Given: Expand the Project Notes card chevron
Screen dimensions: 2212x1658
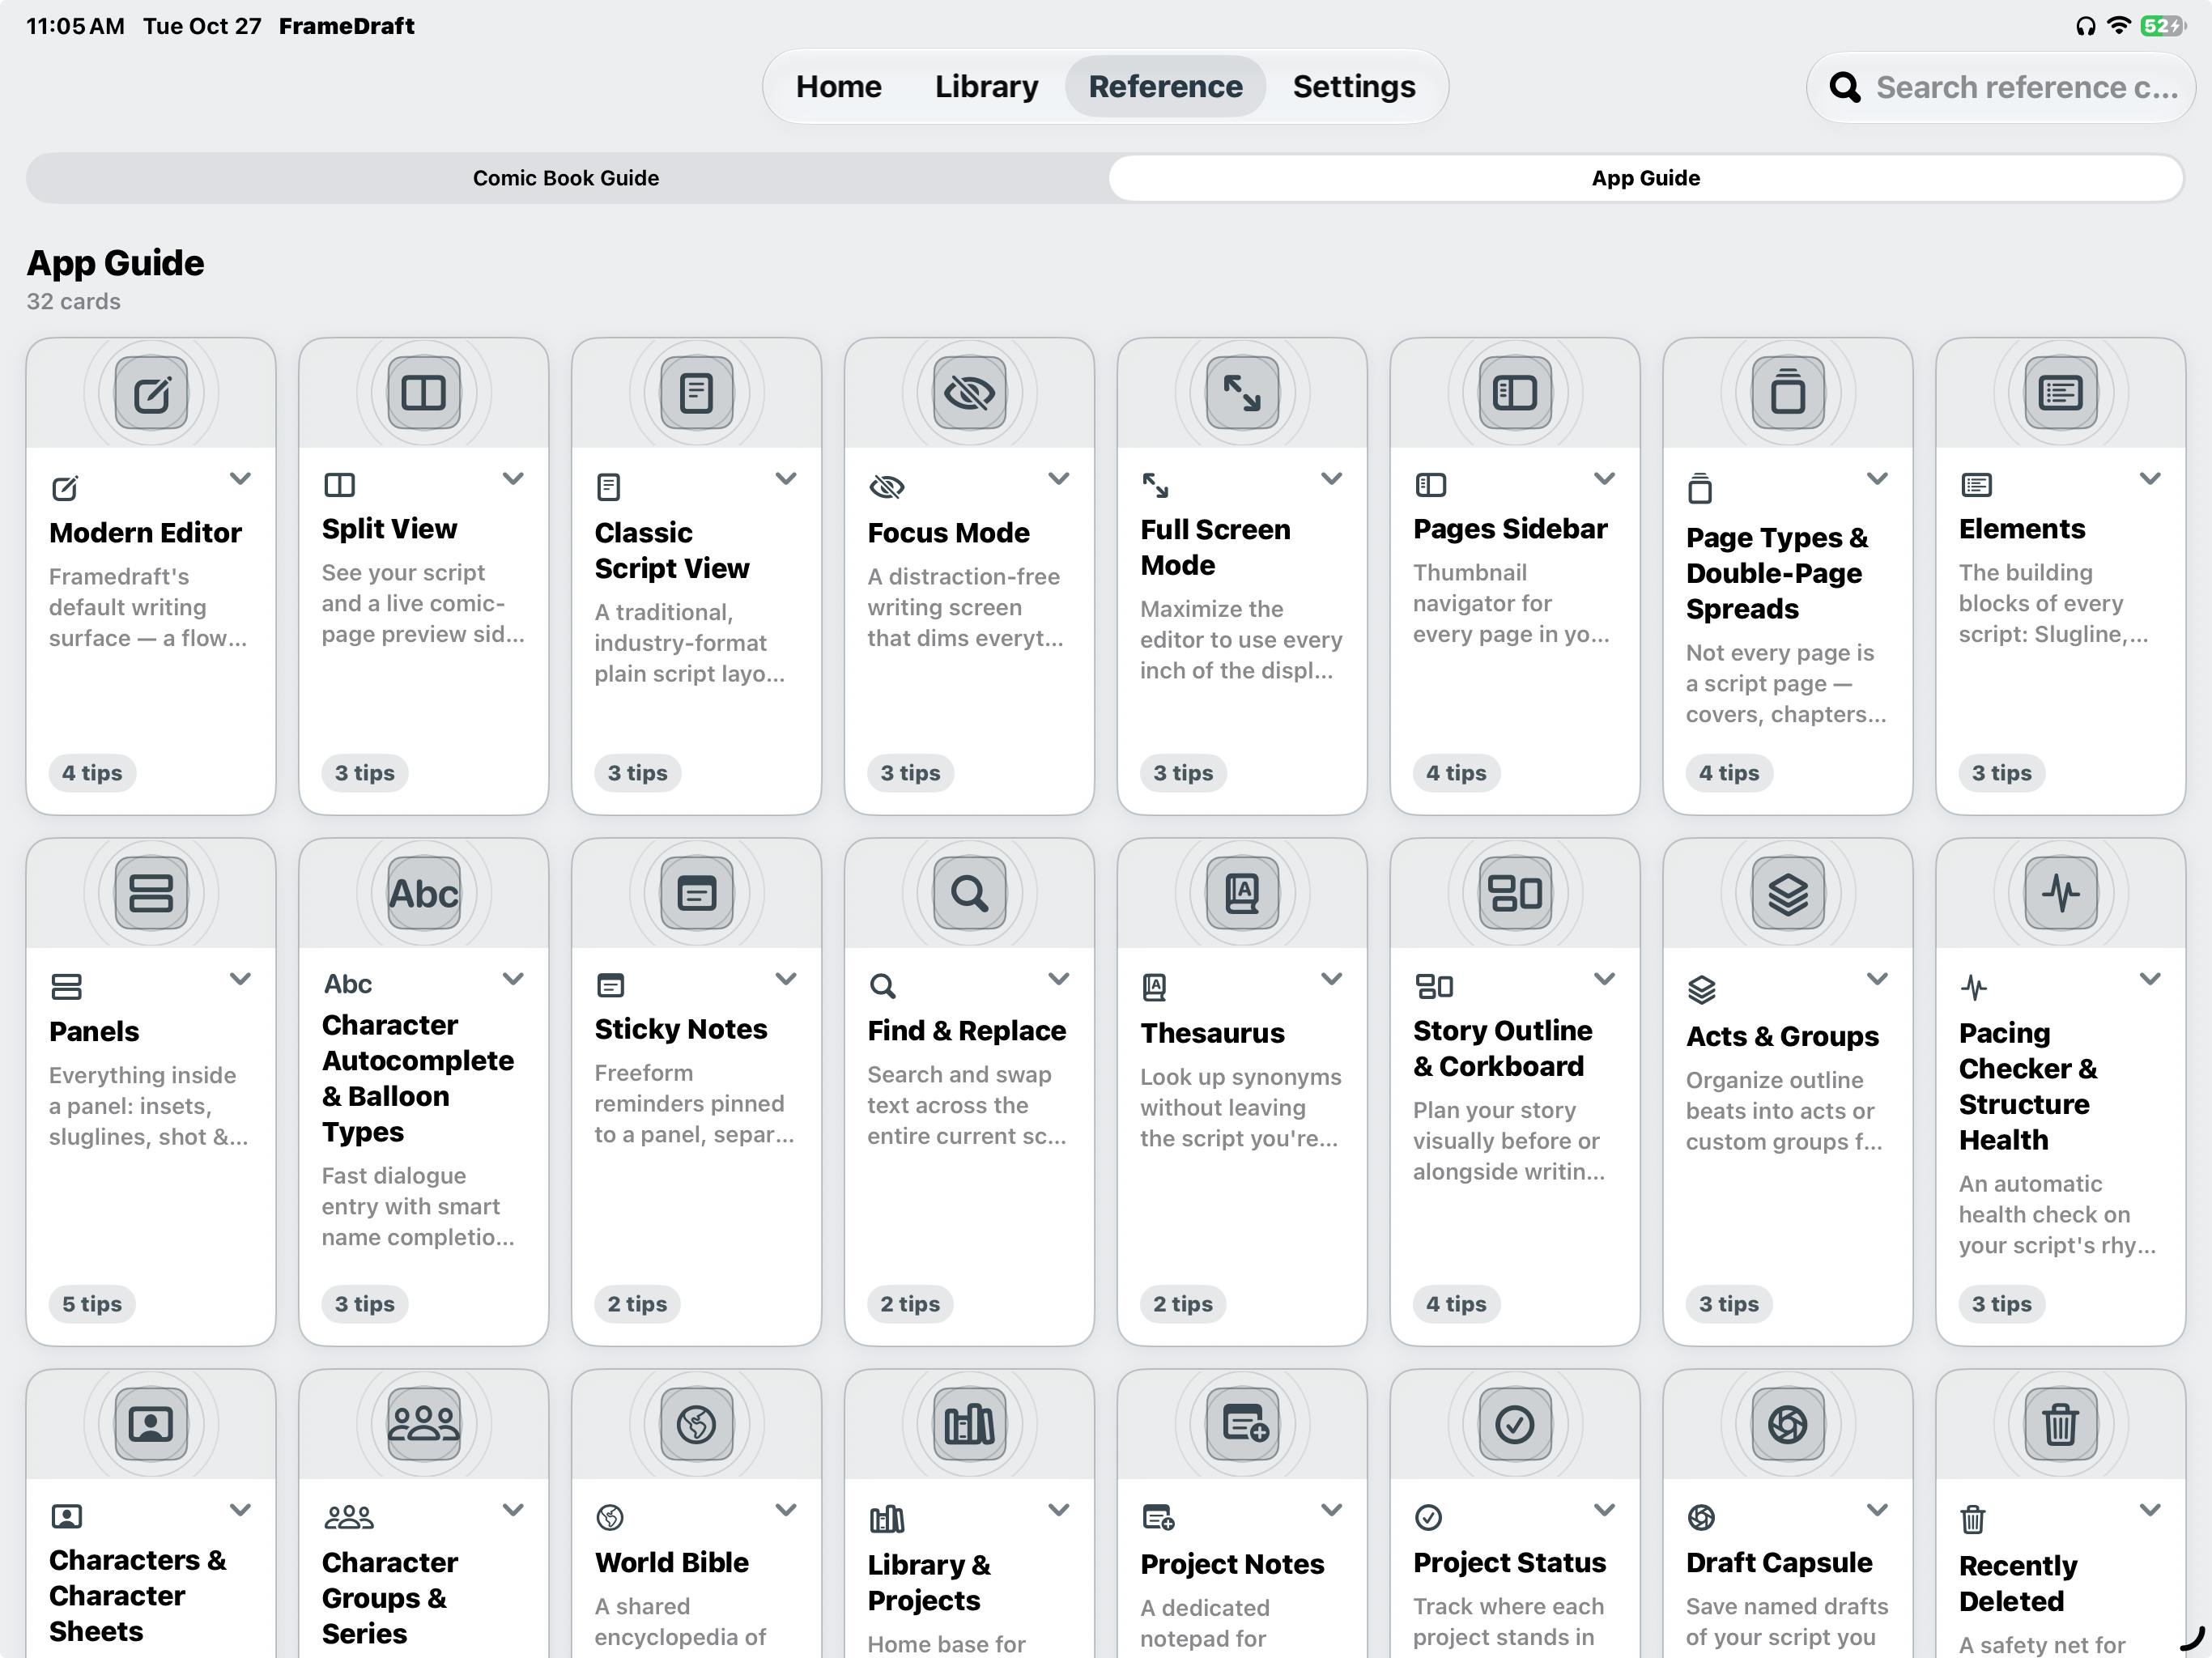Looking at the screenshot, I should click(x=1331, y=1510).
